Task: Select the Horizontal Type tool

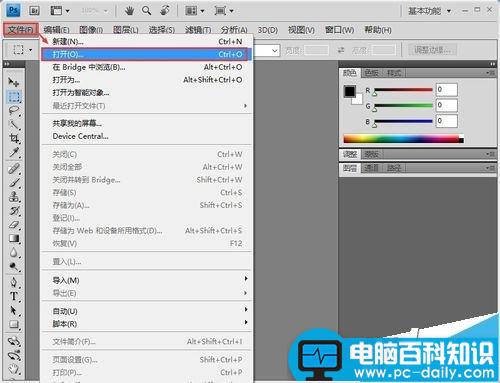Action: 14,296
